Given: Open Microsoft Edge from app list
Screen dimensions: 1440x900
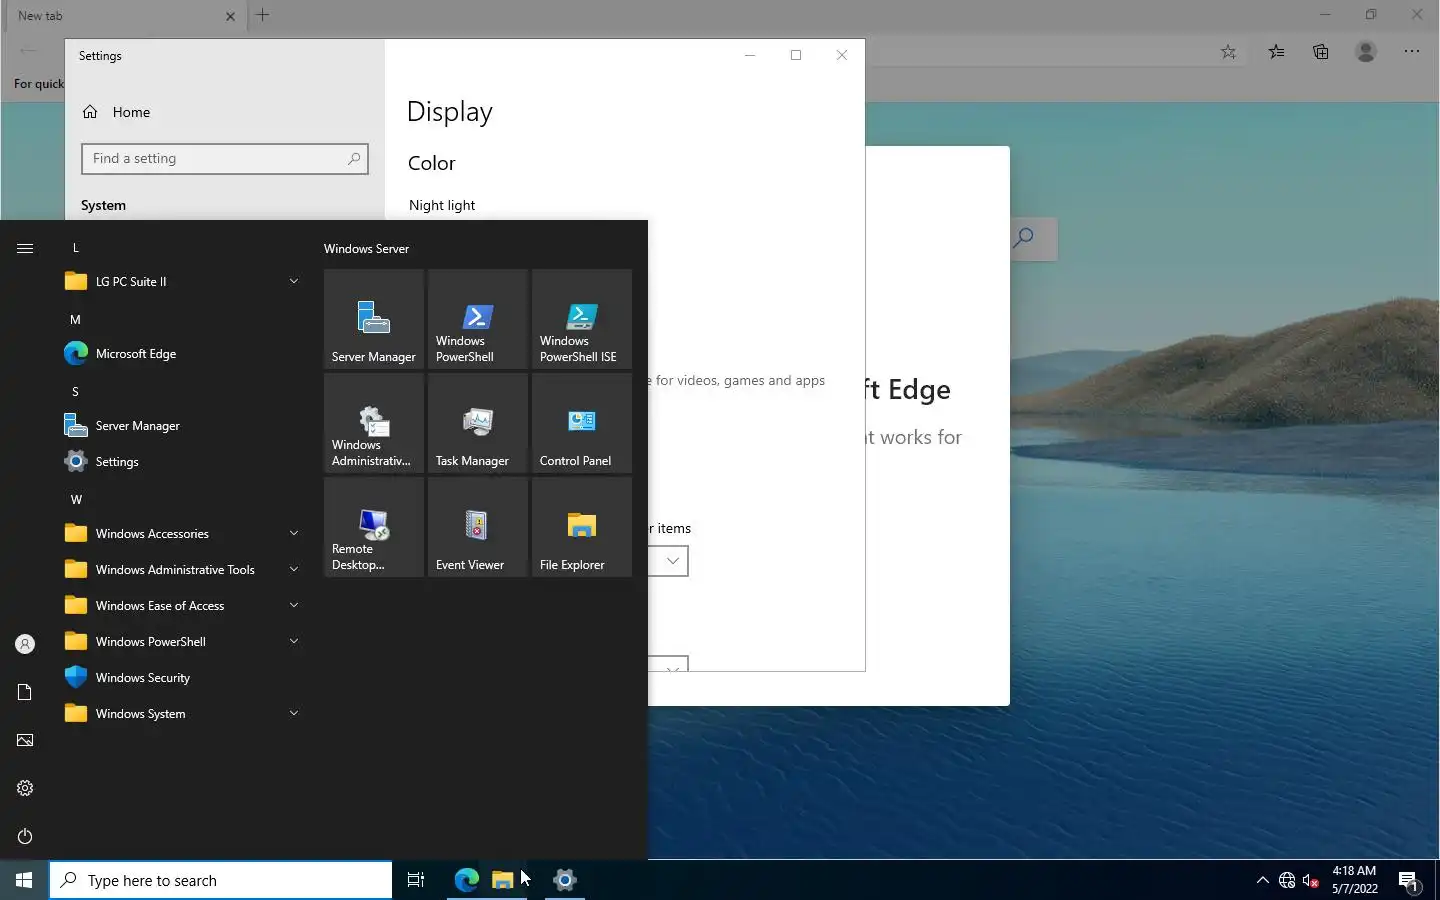Looking at the screenshot, I should tap(183, 353).
